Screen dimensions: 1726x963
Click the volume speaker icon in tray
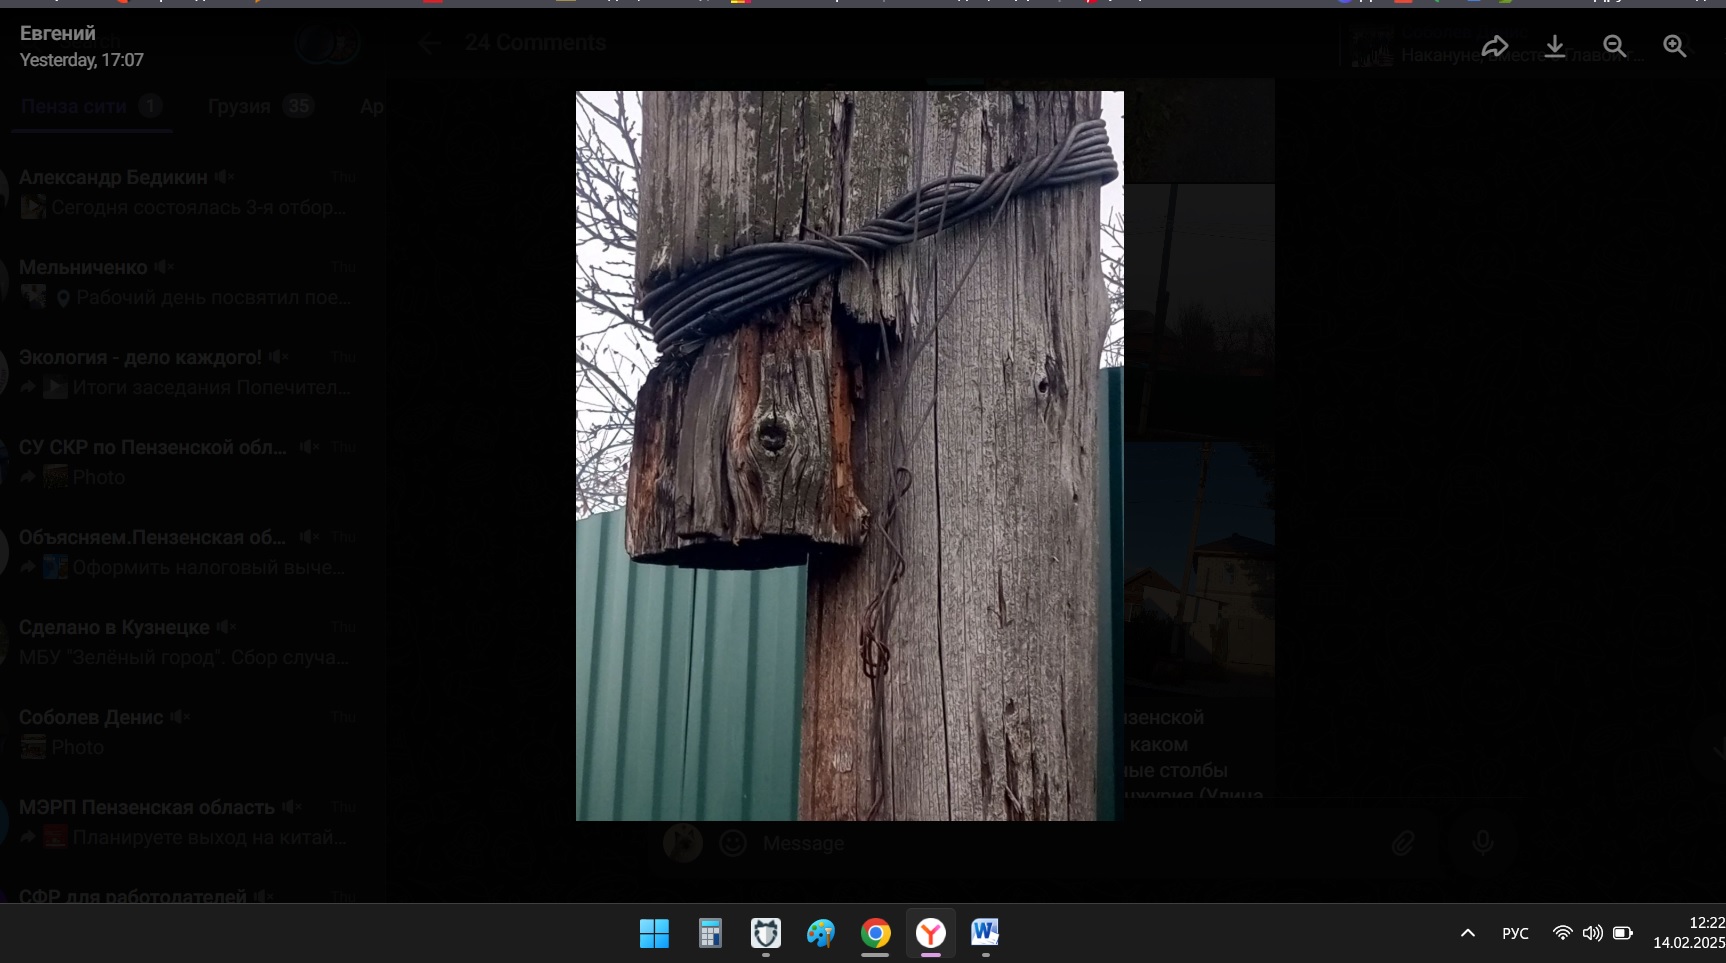(x=1592, y=933)
